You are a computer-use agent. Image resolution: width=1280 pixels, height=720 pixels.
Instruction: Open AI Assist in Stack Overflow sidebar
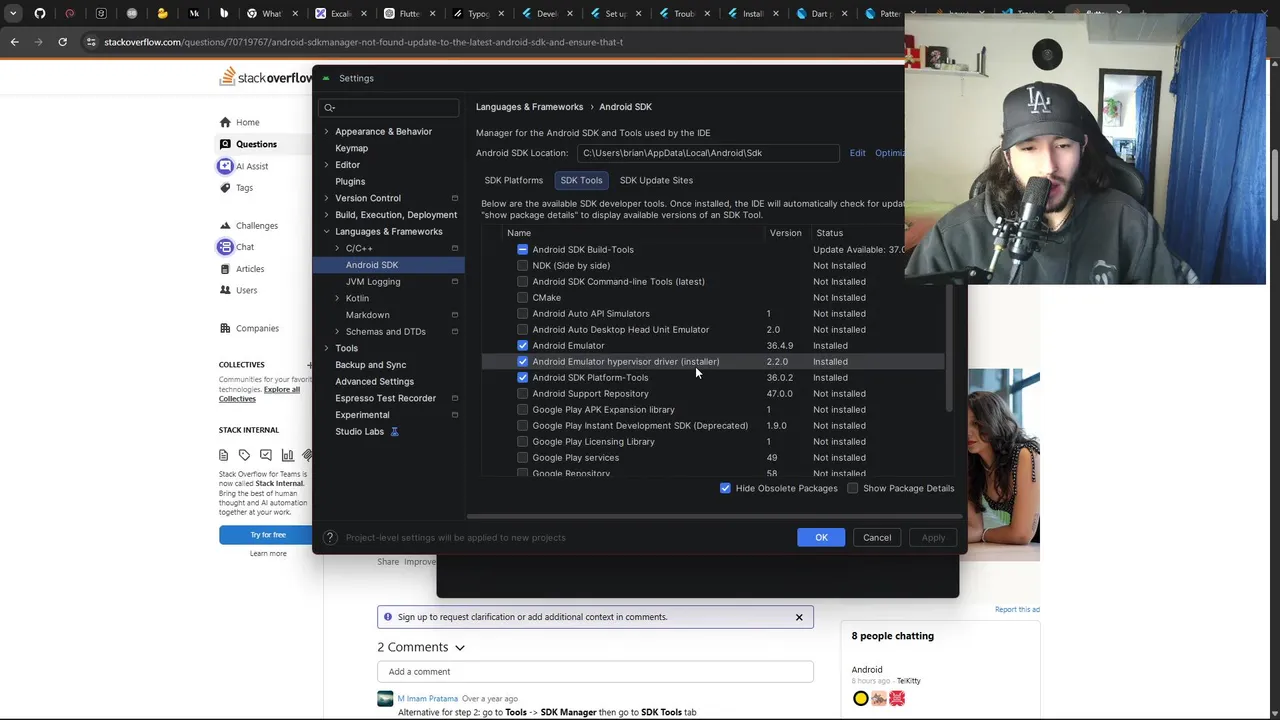pos(244,166)
